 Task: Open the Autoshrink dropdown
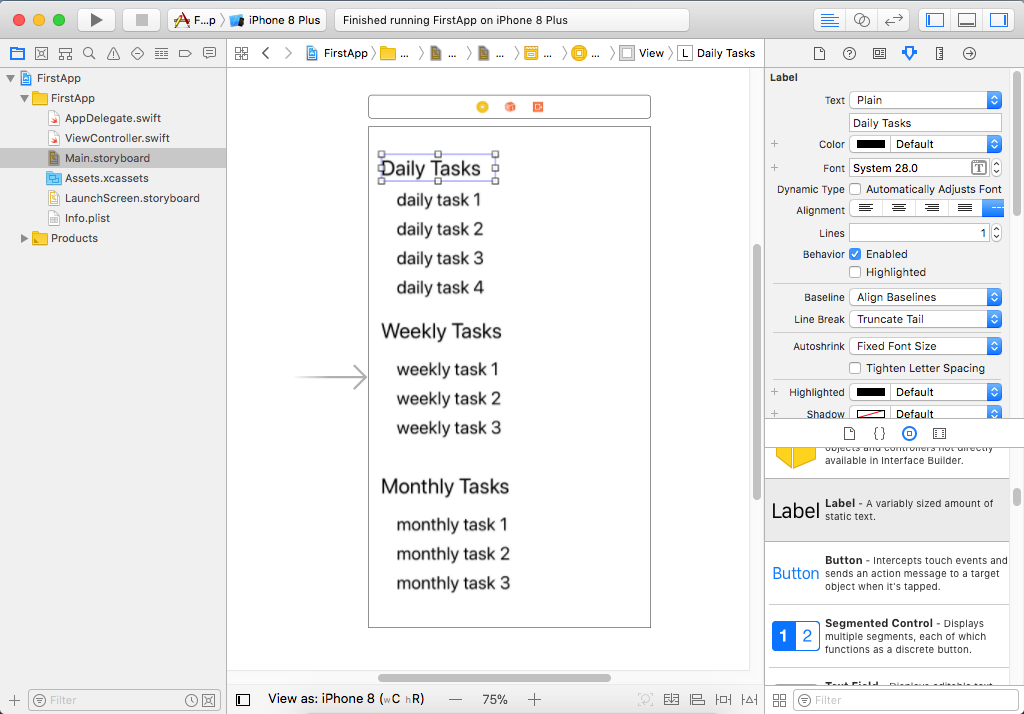pos(925,346)
